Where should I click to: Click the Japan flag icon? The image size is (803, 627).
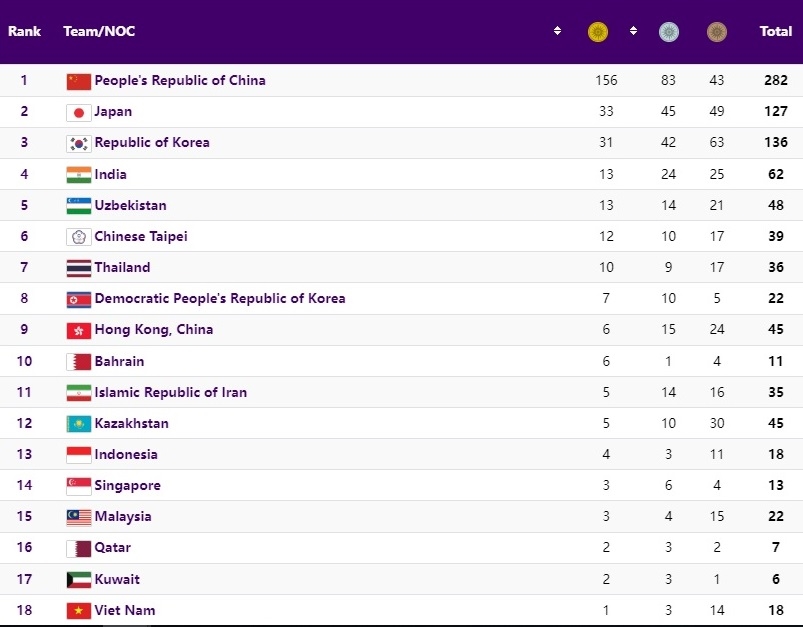click(78, 112)
